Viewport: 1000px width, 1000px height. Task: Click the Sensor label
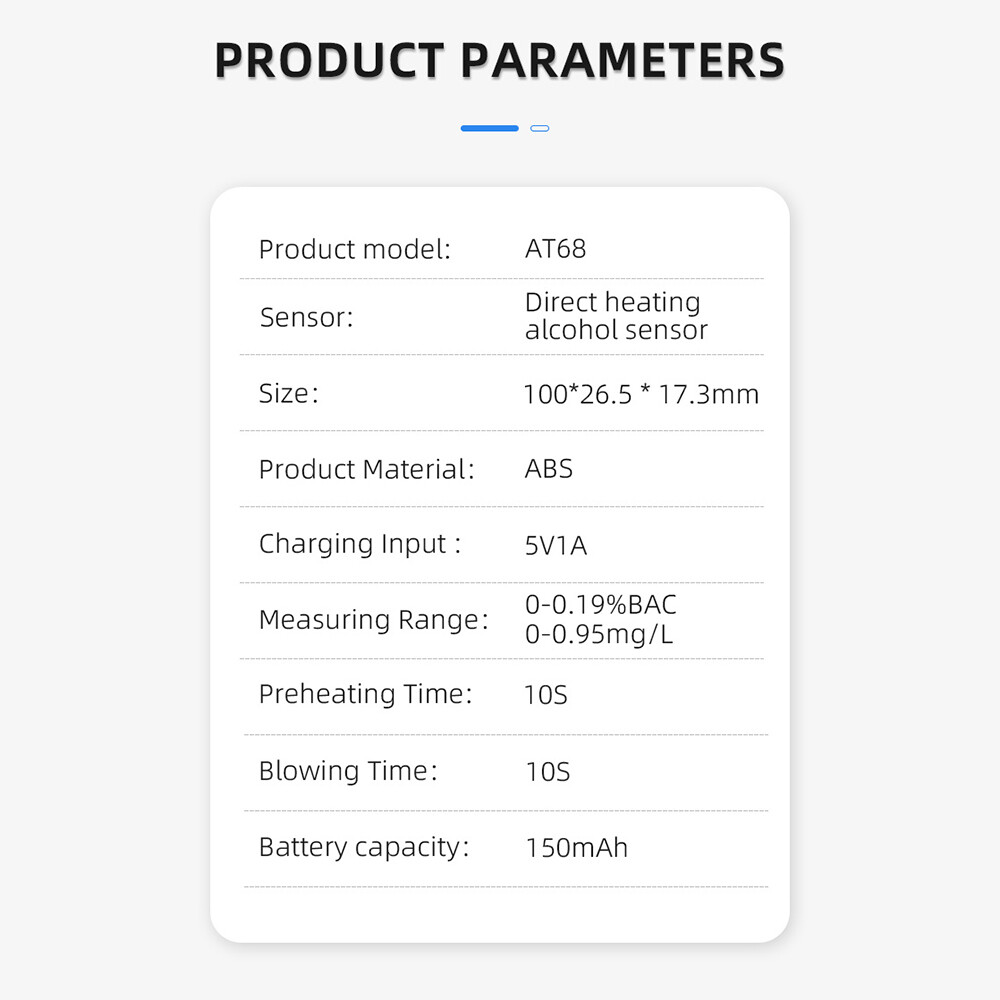tap(307, 318)
